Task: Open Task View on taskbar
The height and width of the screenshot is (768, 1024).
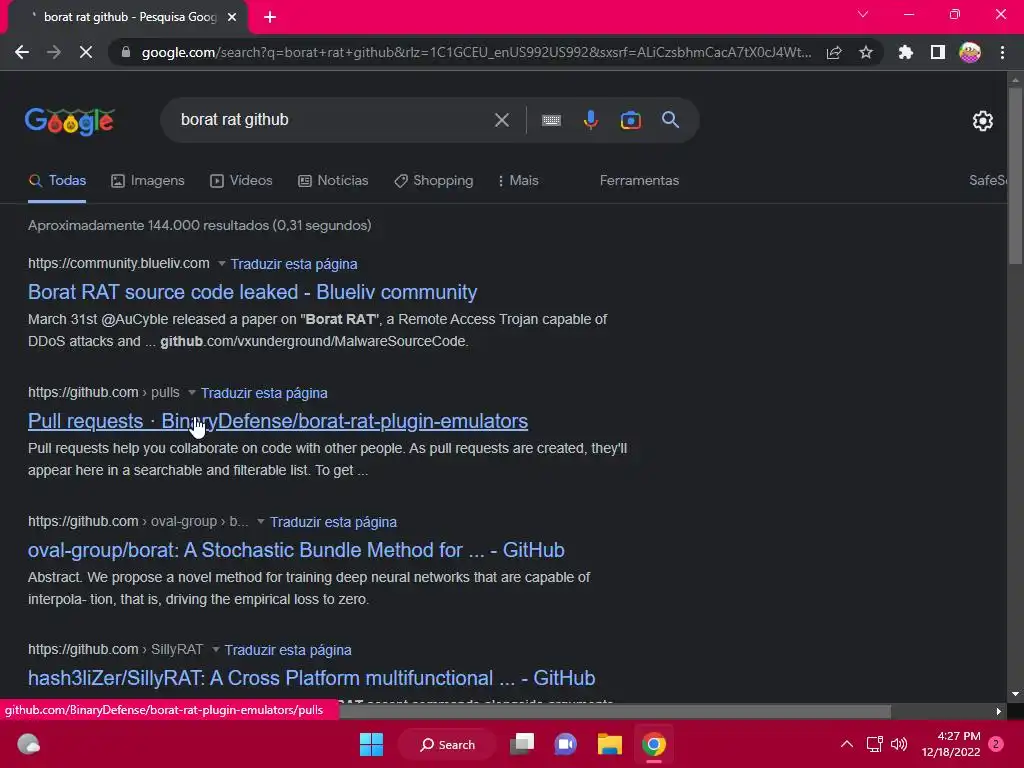Action: pyautogui.click(x=522, y=744)
